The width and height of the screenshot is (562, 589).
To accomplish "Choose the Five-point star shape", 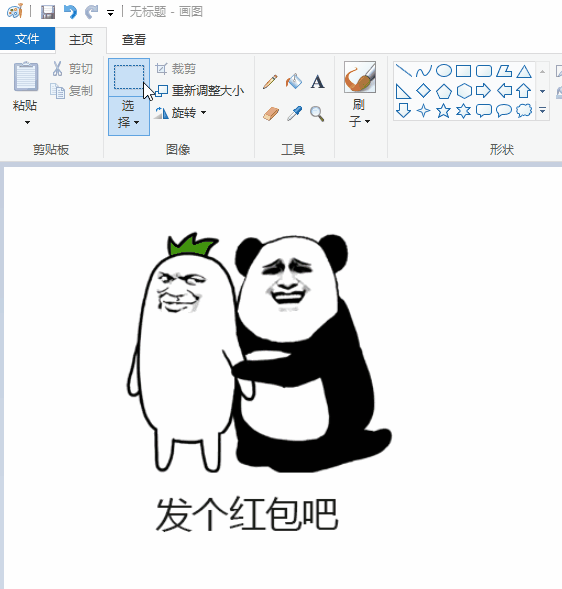I will [x=444, y=111].
